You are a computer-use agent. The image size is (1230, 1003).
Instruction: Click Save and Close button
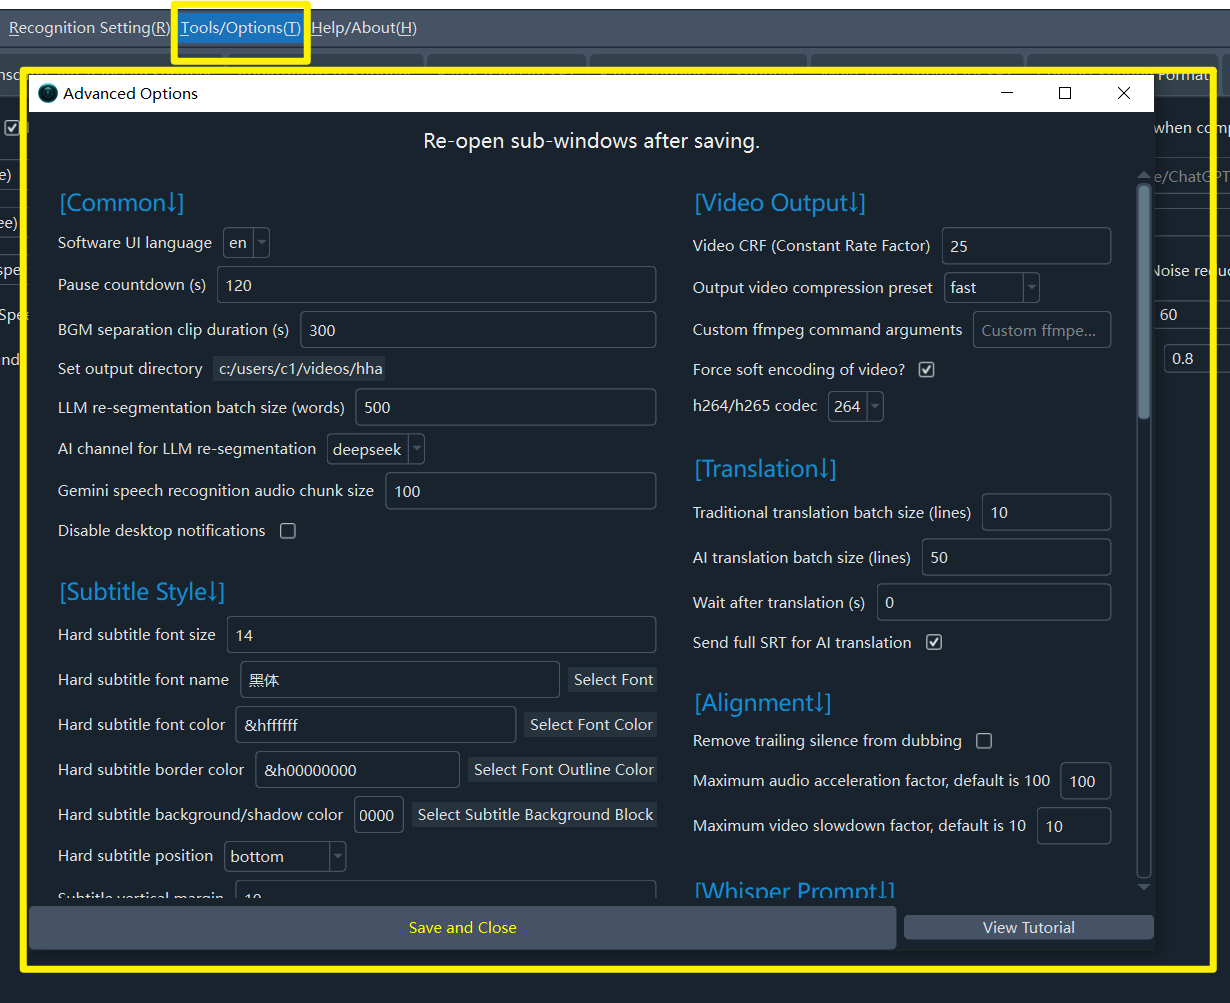(462, 928)
